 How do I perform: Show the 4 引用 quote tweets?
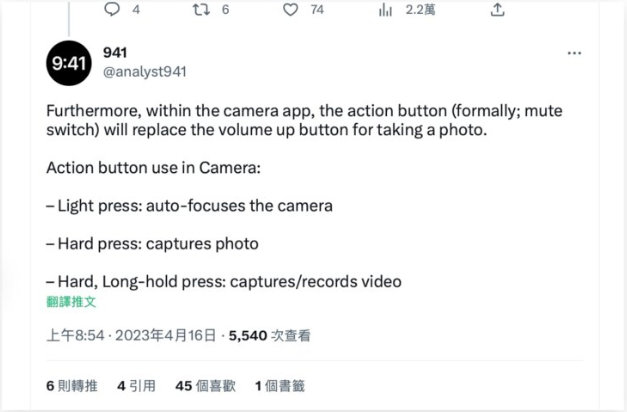[136, 386]
